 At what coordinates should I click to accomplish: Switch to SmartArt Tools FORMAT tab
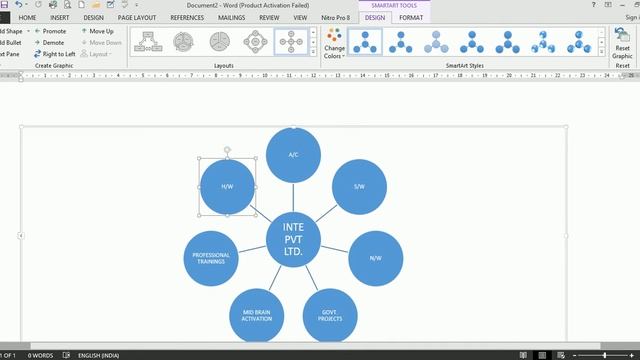(411, 18)
